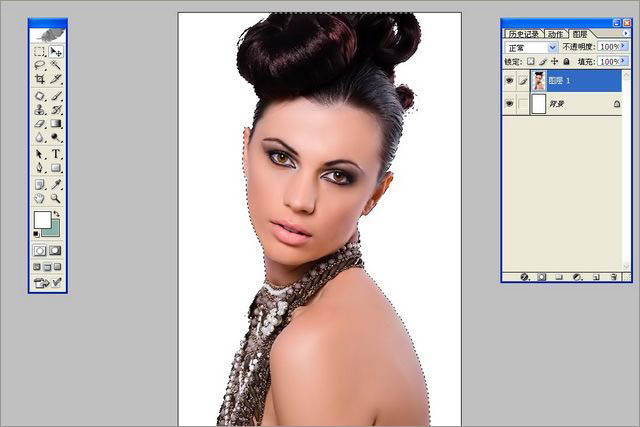Open the blend mode dropdown showing 正常
The width and height of the screenshot is (640, 427).
[x=553, y=47]
